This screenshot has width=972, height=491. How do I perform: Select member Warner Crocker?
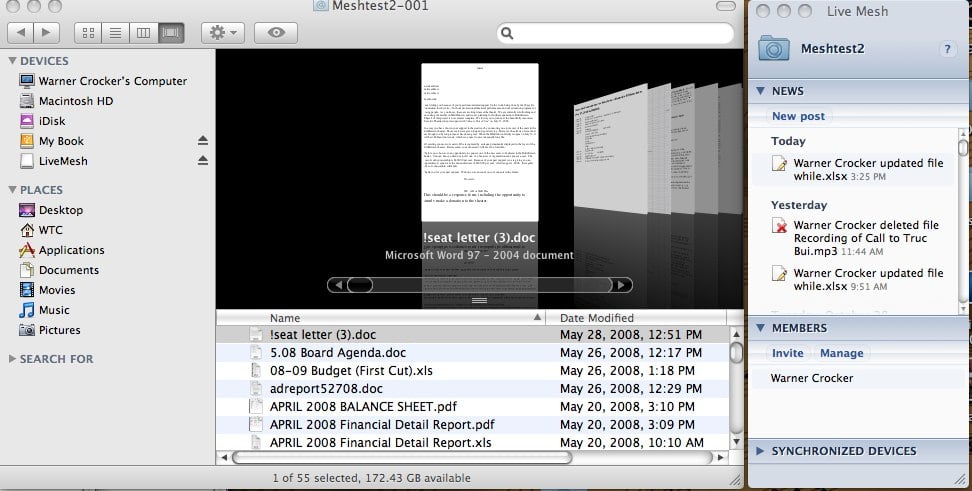(x=811, y=378)
